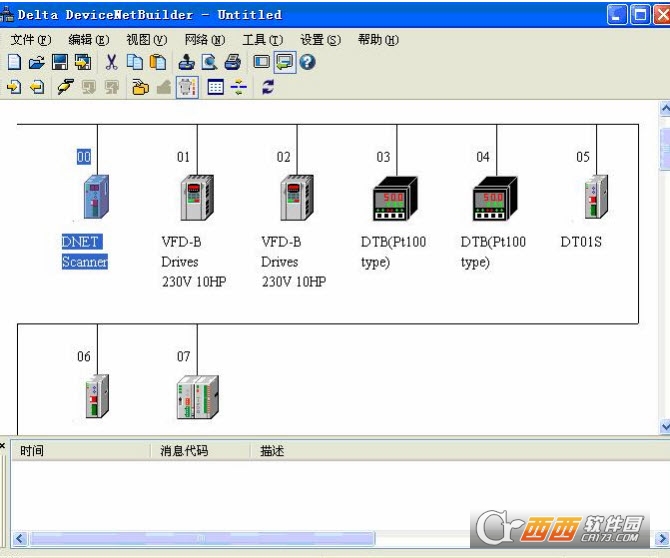
Task: Open a file using the folder icon
Action: click(37, 62)
